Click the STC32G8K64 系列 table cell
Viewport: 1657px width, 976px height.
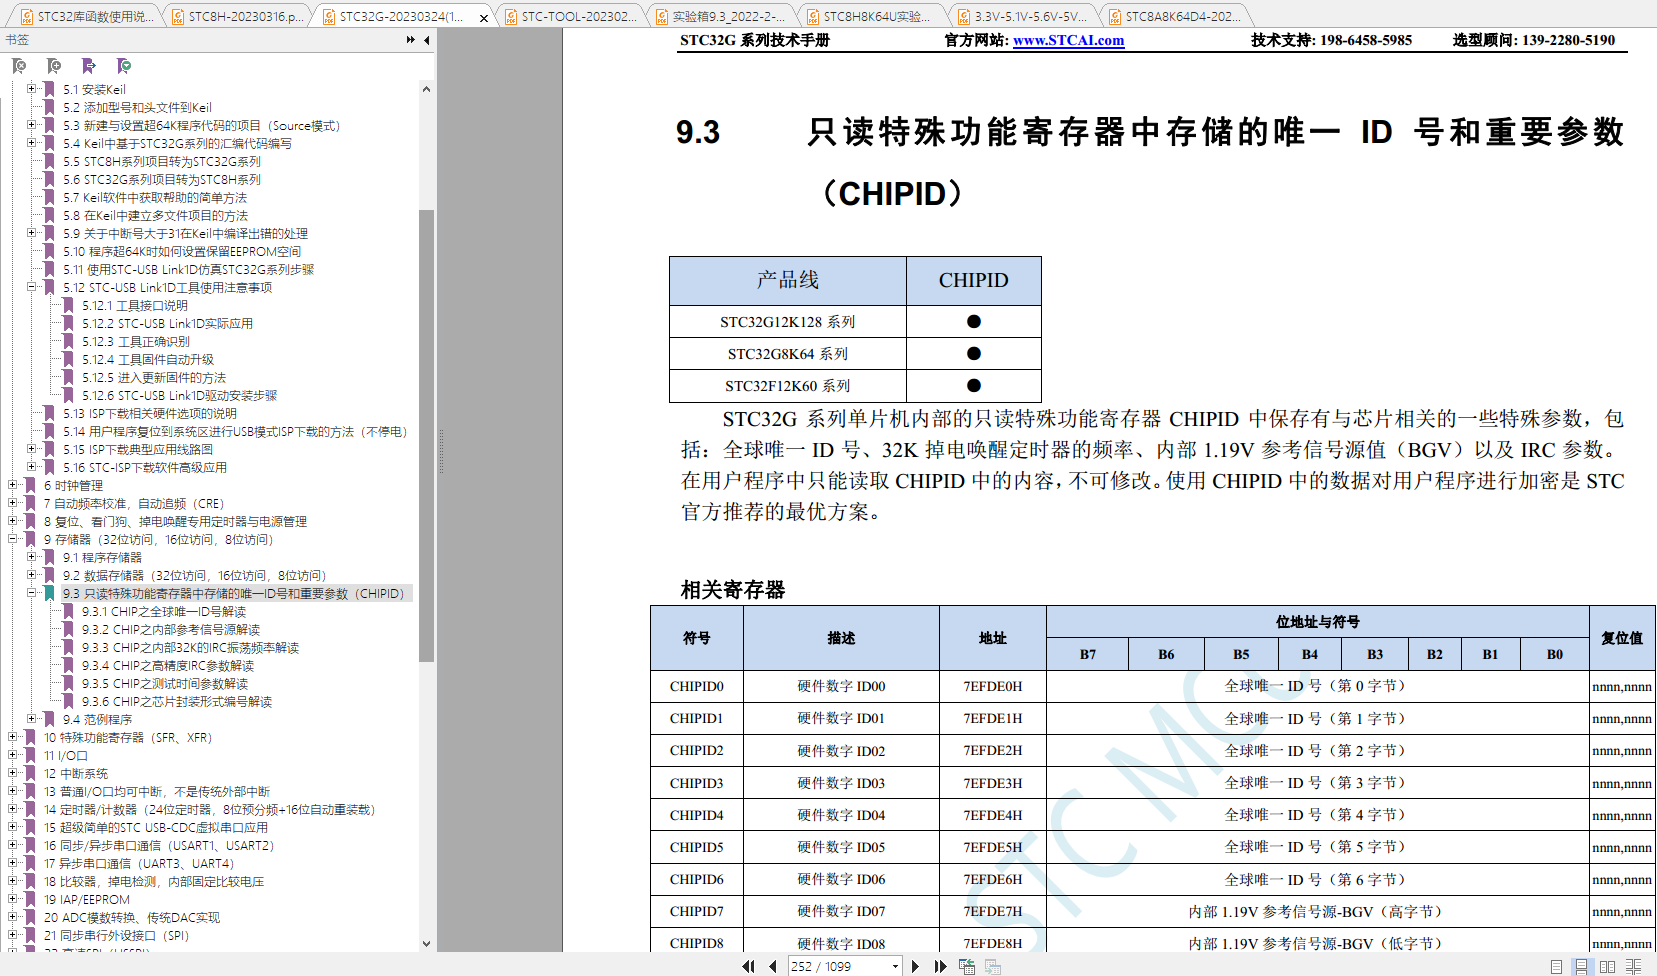tap(788, 354)
